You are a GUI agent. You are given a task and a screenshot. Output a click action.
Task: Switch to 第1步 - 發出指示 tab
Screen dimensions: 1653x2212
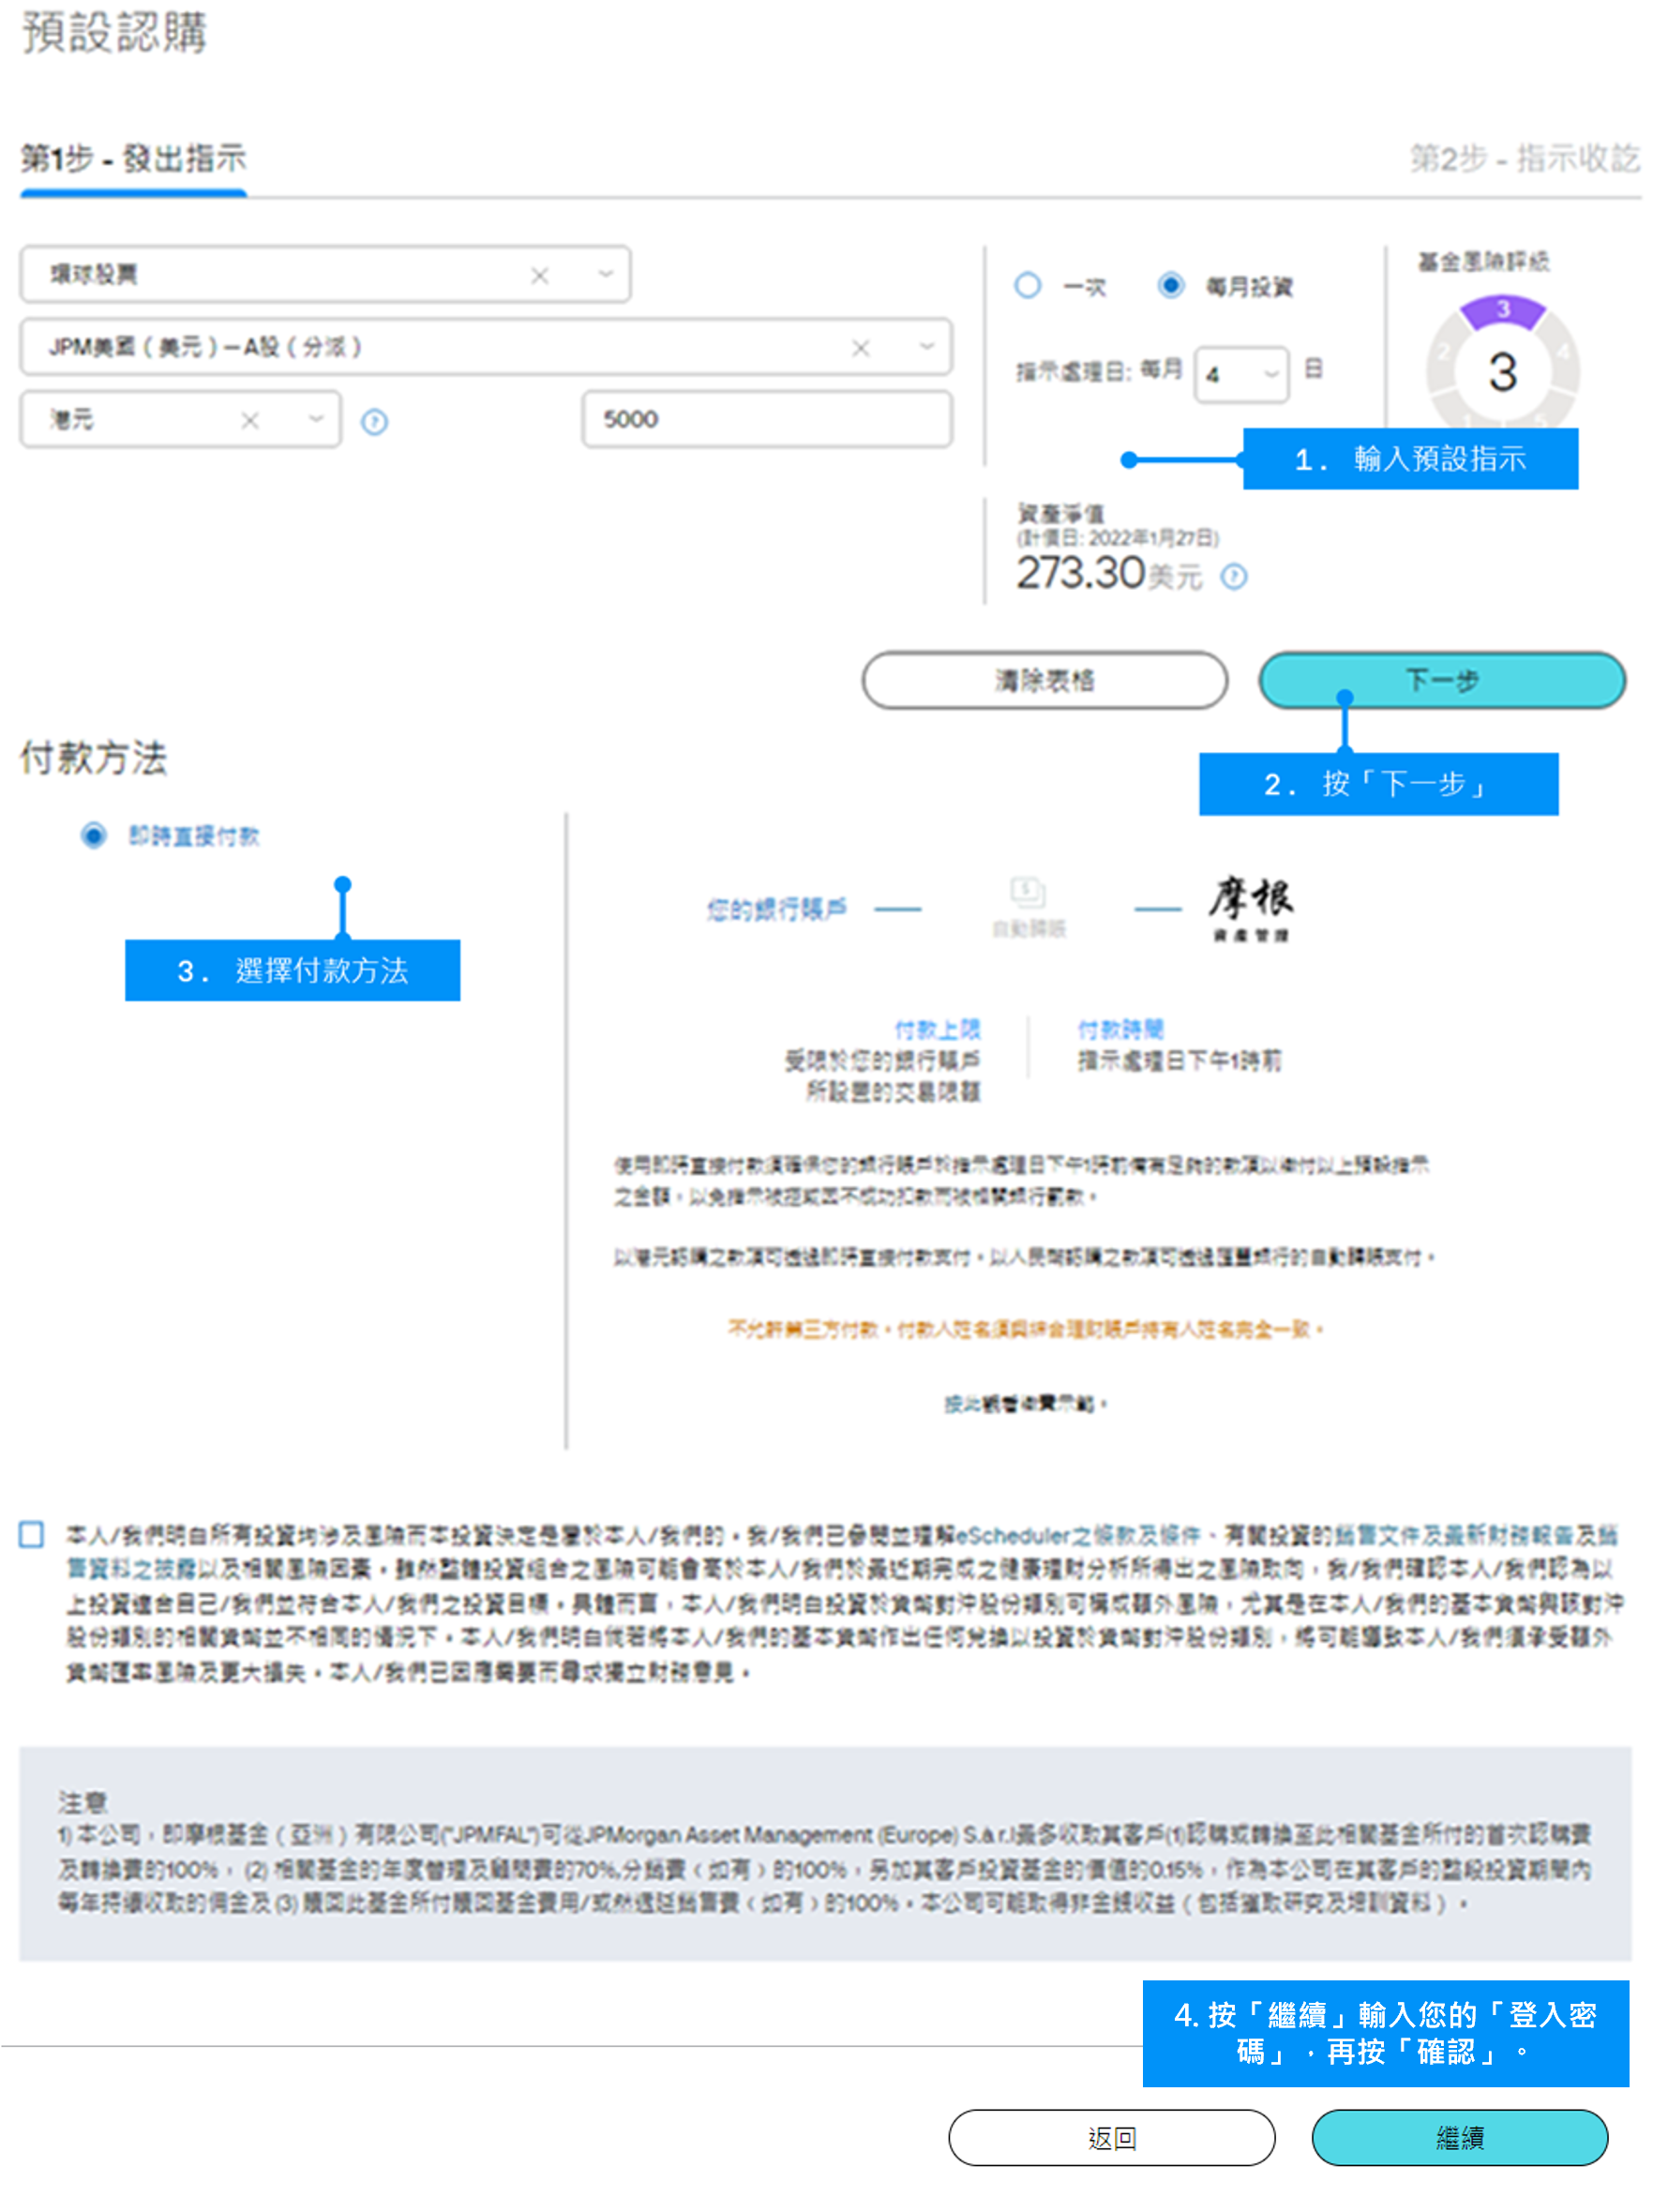pyautogui.click(x=133, y=158)
